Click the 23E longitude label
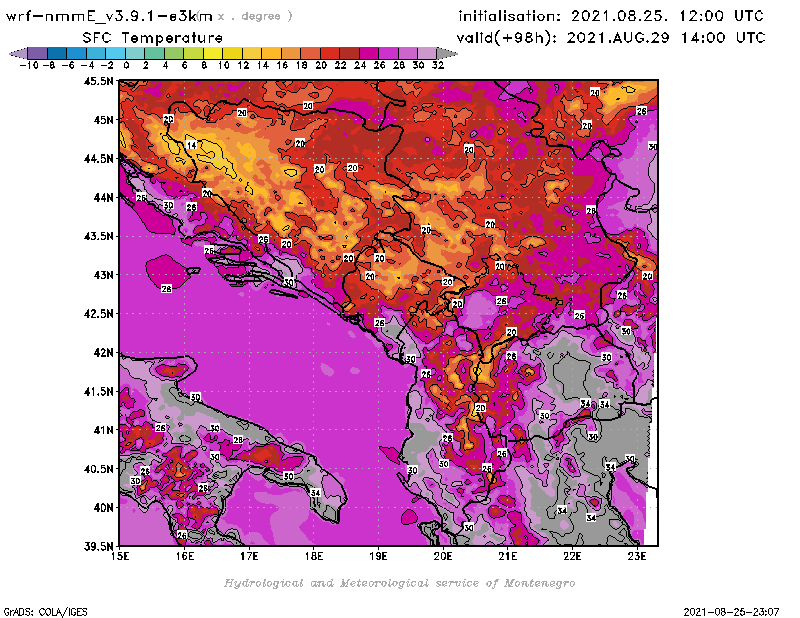The height and width of the screenshot is (618, 800). pyautogui.click(x=637, y=556)
